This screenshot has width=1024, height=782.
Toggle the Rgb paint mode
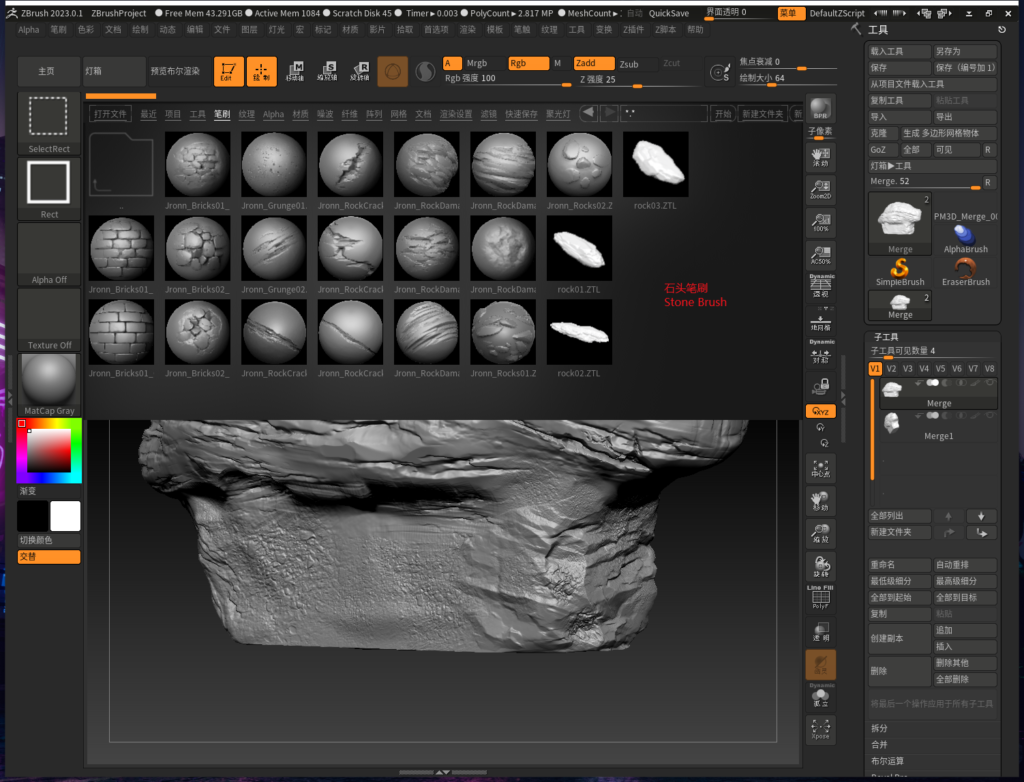527,63
